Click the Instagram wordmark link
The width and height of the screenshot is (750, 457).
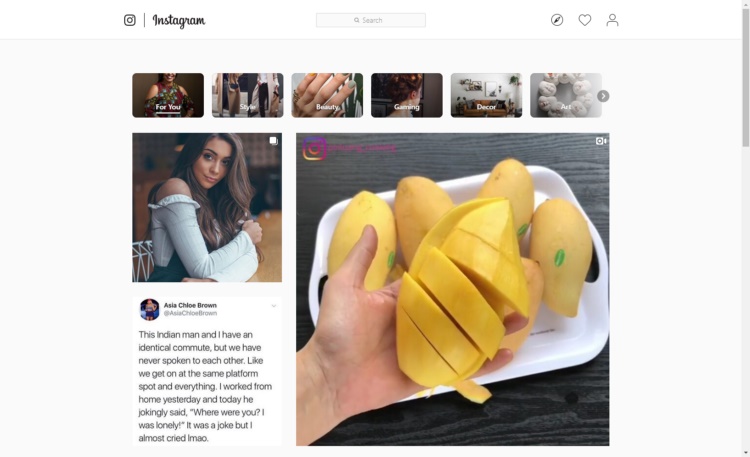[x=179, y=21]
